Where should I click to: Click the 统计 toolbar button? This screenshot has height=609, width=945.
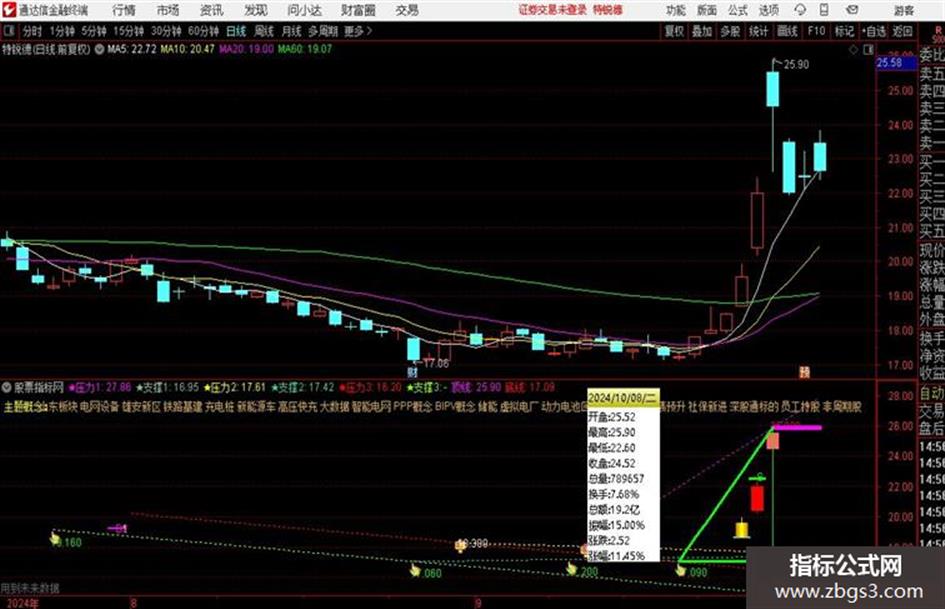tap(759, 31)
